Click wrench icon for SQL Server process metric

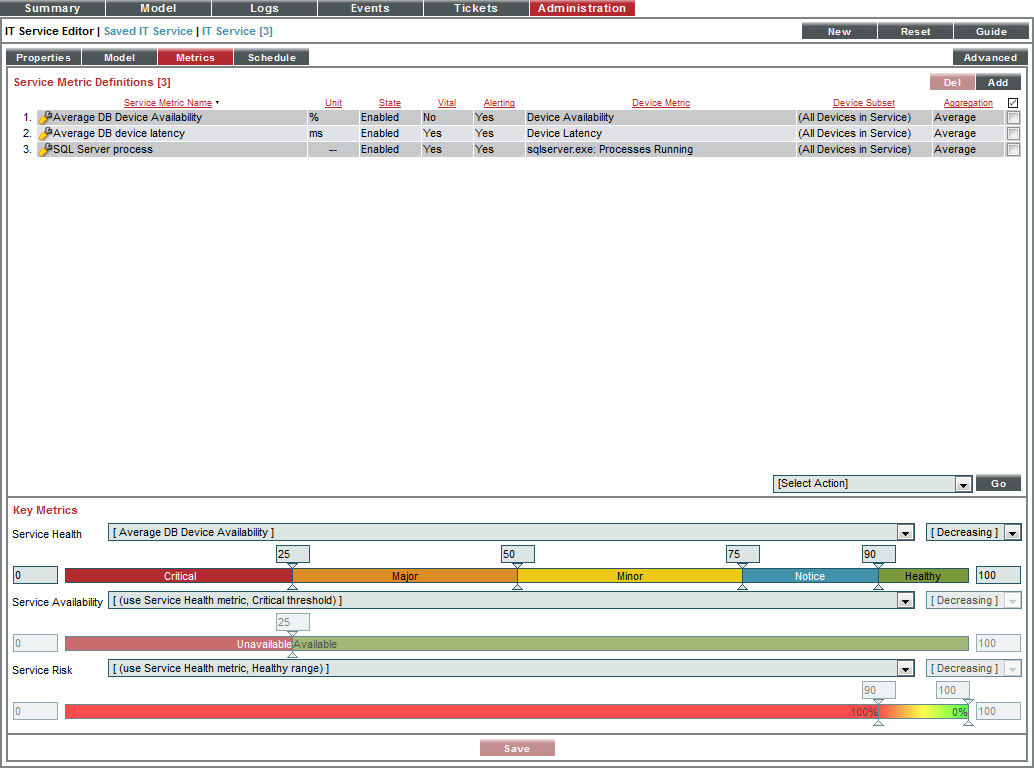[46, 149]
